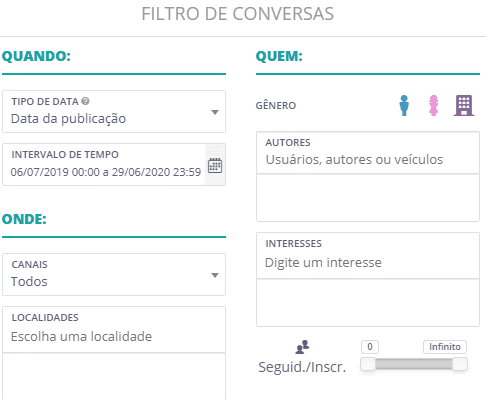
Task: Open the calendar date picker icon
Action: point(215,165)
